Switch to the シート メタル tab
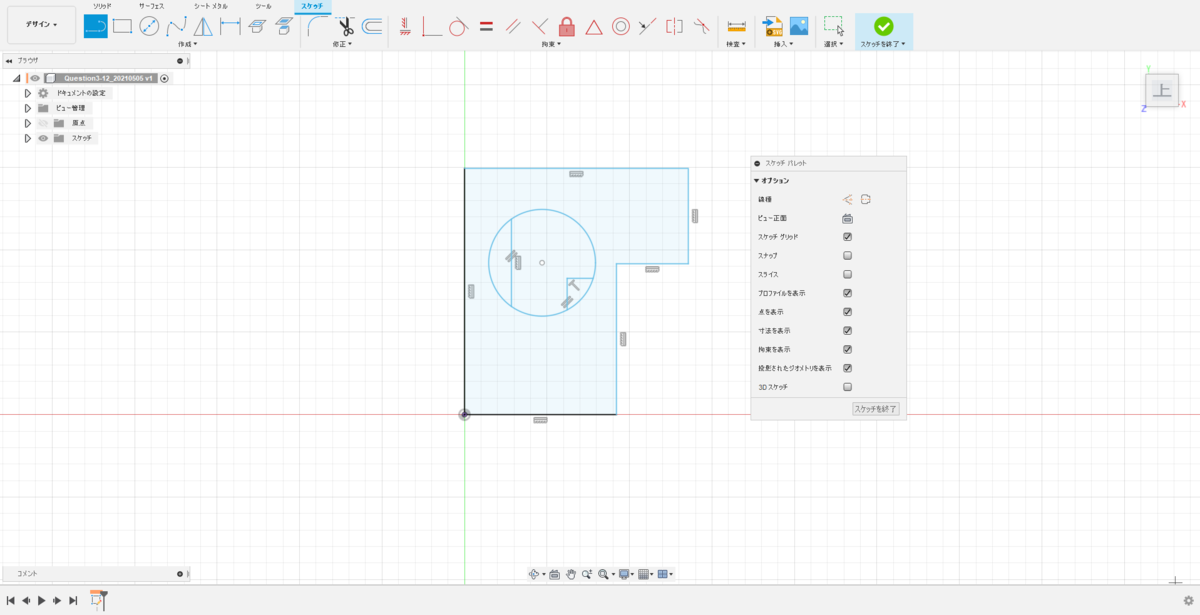 [x=211, y=6]
